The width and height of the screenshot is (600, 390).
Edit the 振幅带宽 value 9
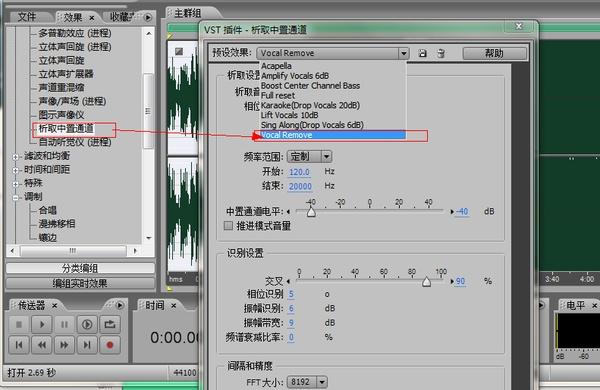pos(291,323)
